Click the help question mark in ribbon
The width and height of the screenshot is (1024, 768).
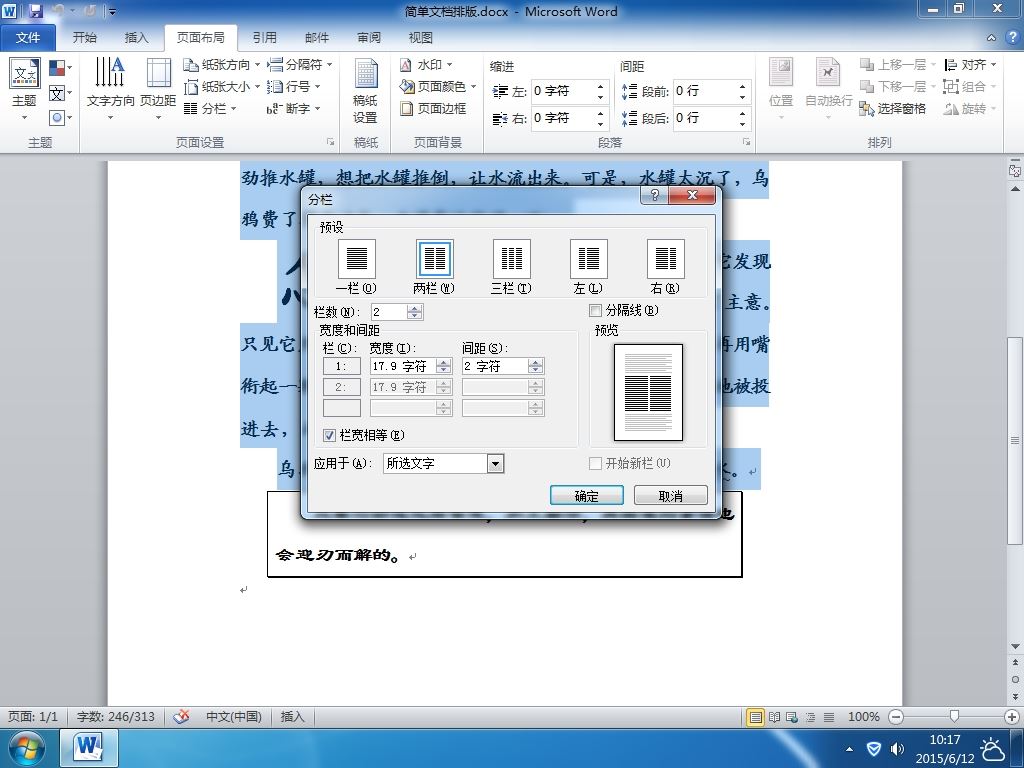1012,37
